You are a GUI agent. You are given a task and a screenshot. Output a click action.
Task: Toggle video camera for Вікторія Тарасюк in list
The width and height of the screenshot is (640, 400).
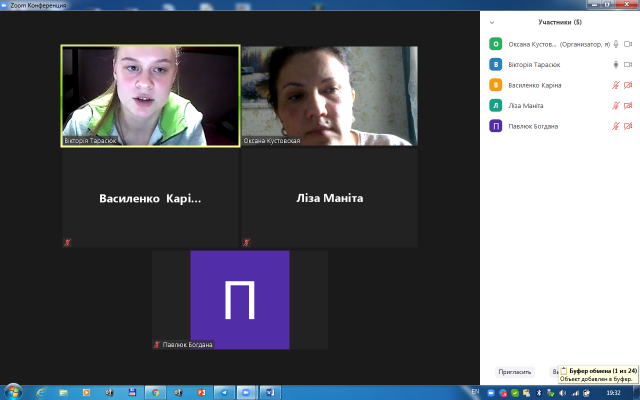[x=628, y=64]
